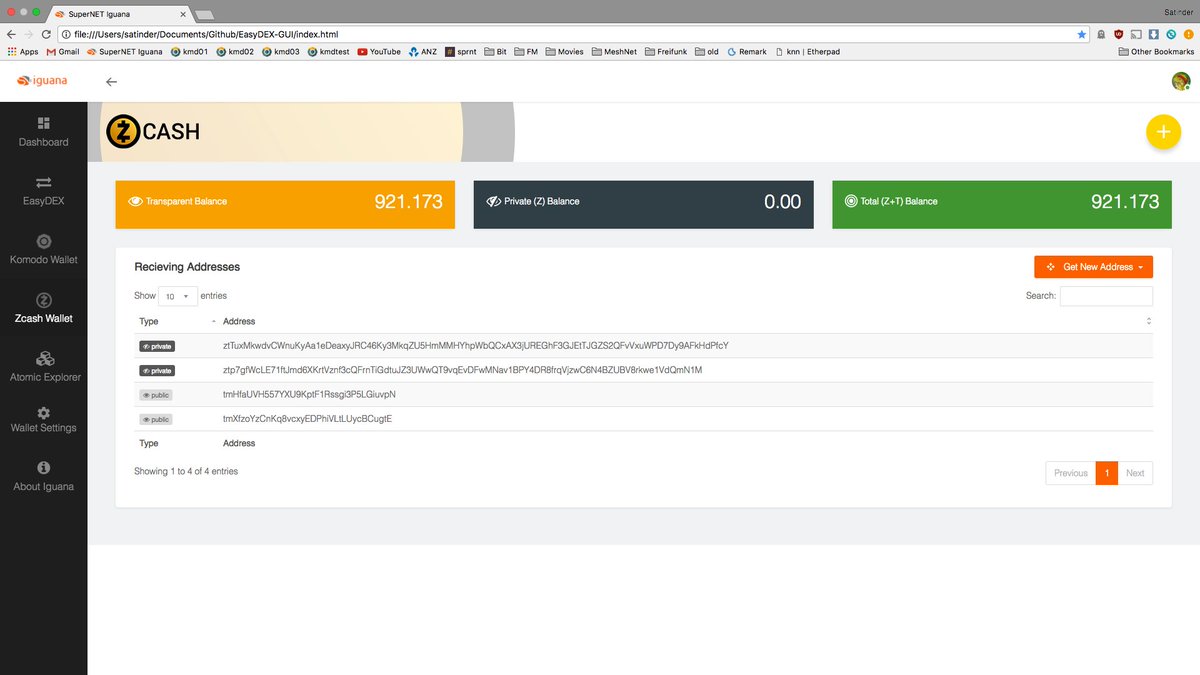Viewport: 1200px width, 675px height.
Task: Open the About Iguana page
Action: tap(43, 477)
